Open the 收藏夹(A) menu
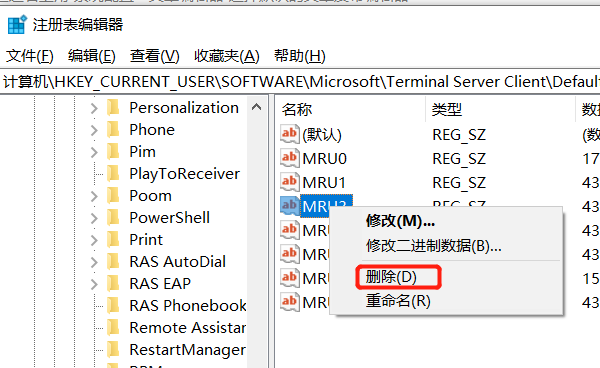This screenshot has width=600, height=368. [x=227, y=56]
